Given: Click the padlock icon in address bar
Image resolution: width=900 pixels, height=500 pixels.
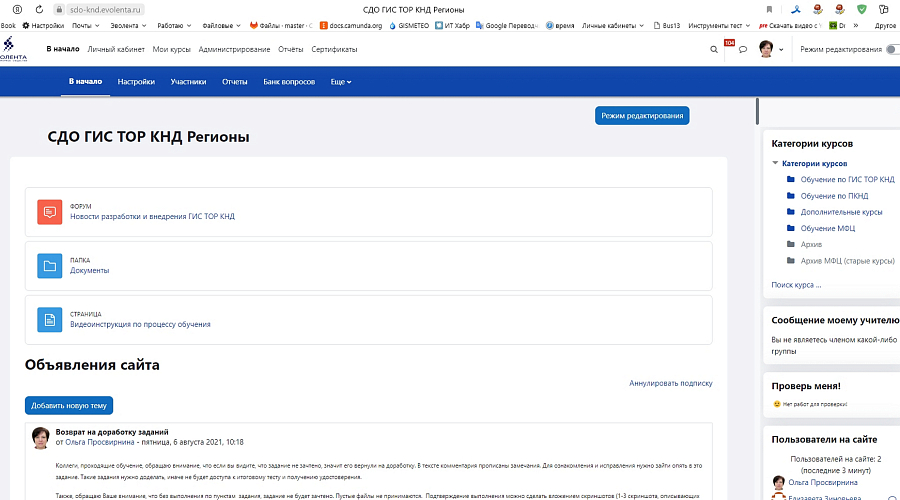Looking at the screenshot, I should tap(59, 10).
